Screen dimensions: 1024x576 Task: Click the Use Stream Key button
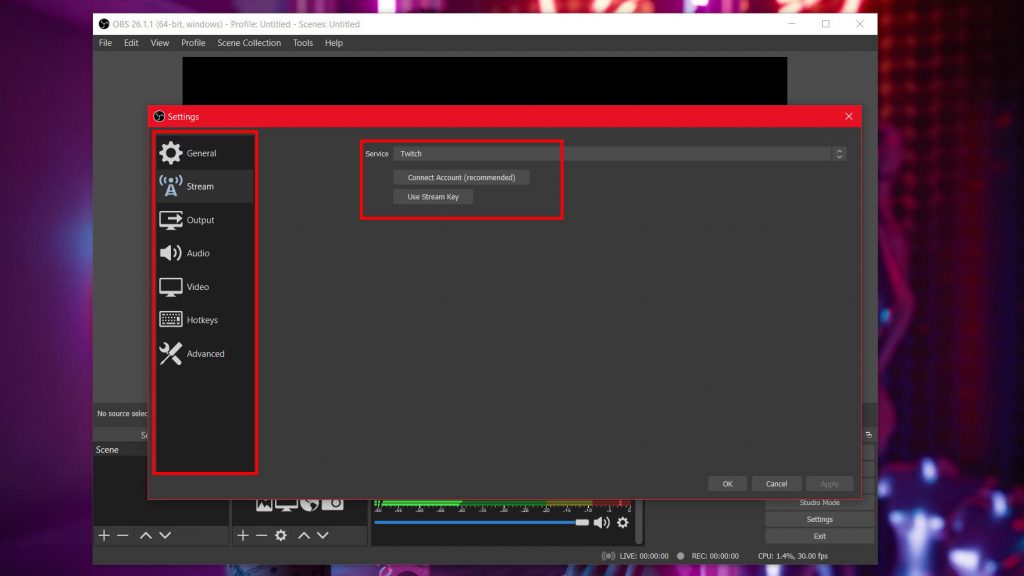pos(433,197)
